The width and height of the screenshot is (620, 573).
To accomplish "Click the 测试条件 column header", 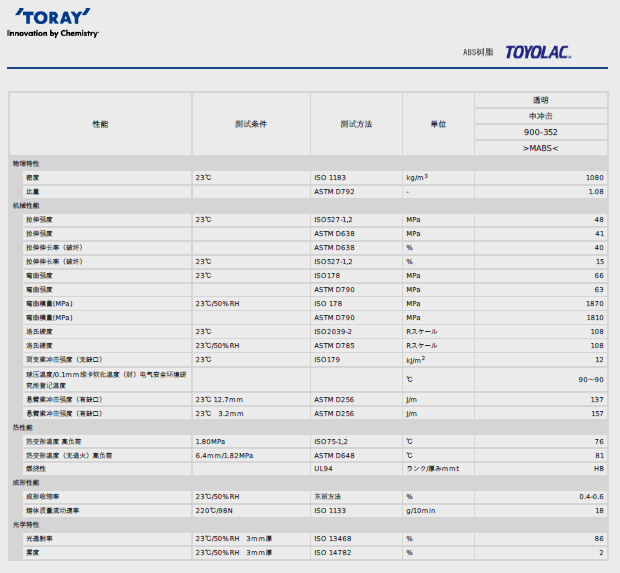I will point(250,124).
